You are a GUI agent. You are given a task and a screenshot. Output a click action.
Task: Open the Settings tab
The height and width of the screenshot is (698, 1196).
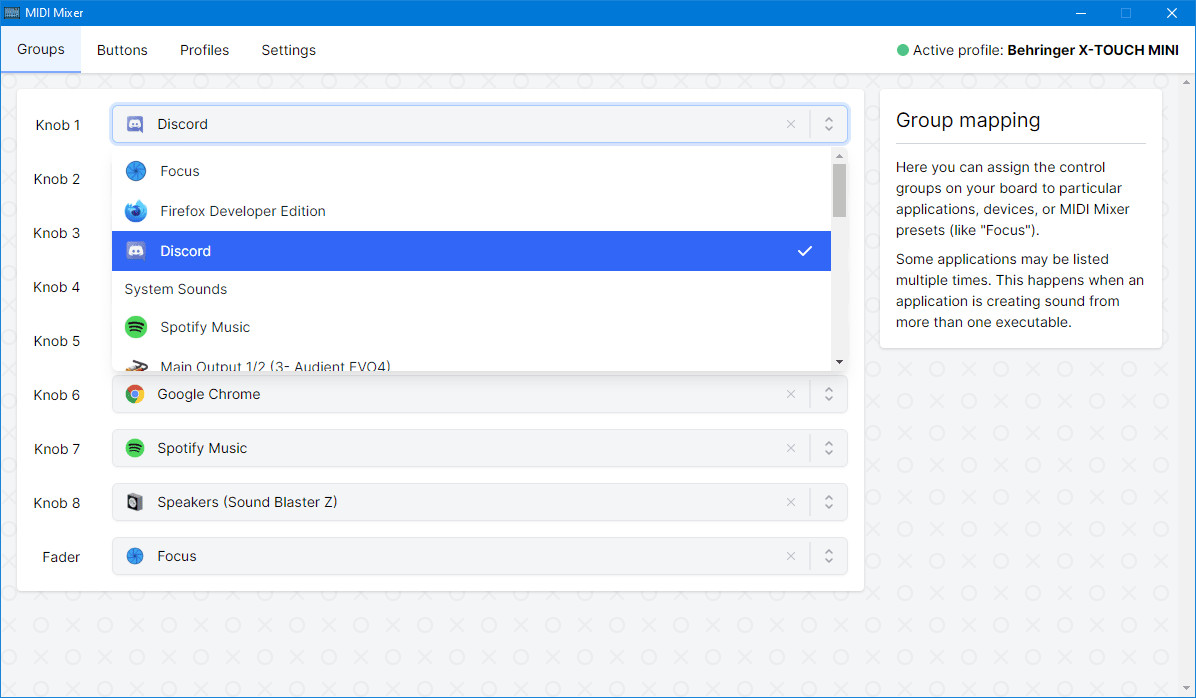click(288, 50)
